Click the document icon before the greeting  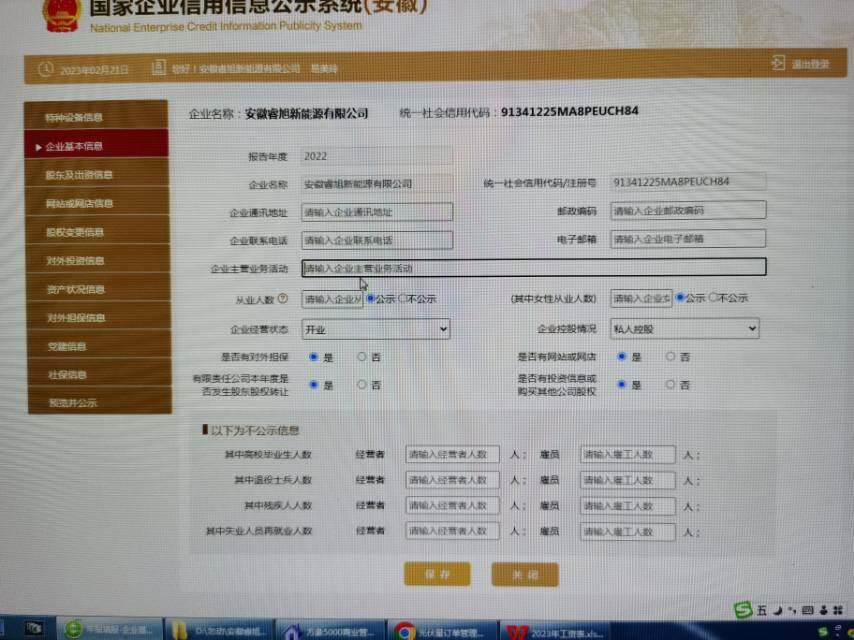click(158, 68)
